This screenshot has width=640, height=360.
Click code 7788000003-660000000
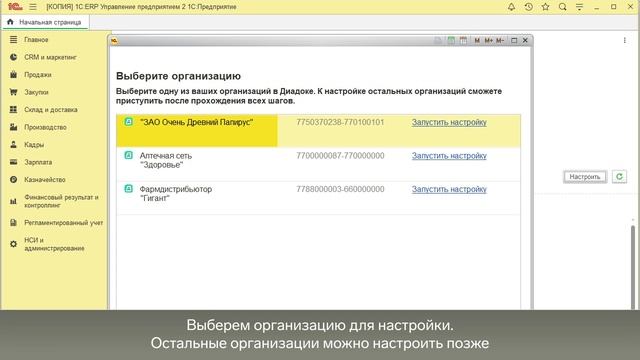click(x=340, y=189)
